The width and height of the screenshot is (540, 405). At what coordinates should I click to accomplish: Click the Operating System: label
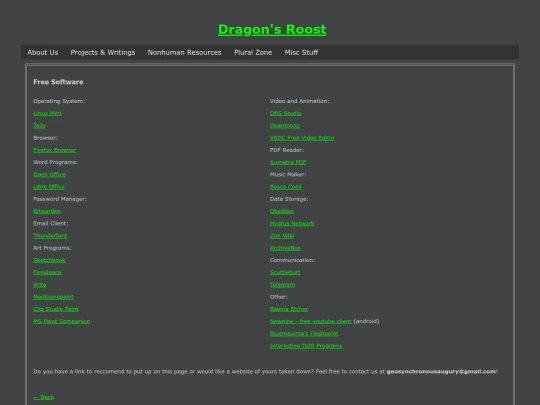coord(59,101)
